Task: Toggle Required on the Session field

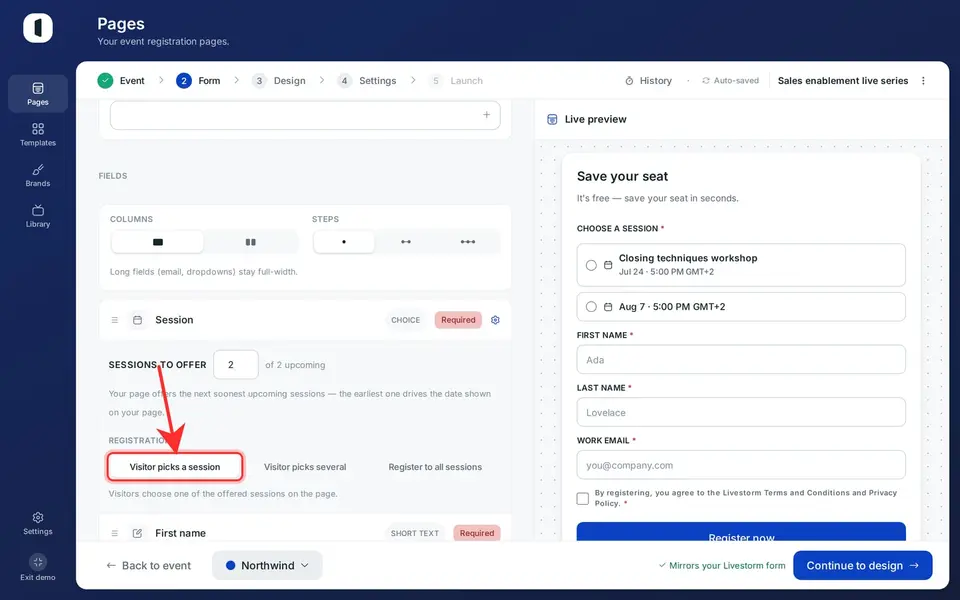Action: pos(458,320)
